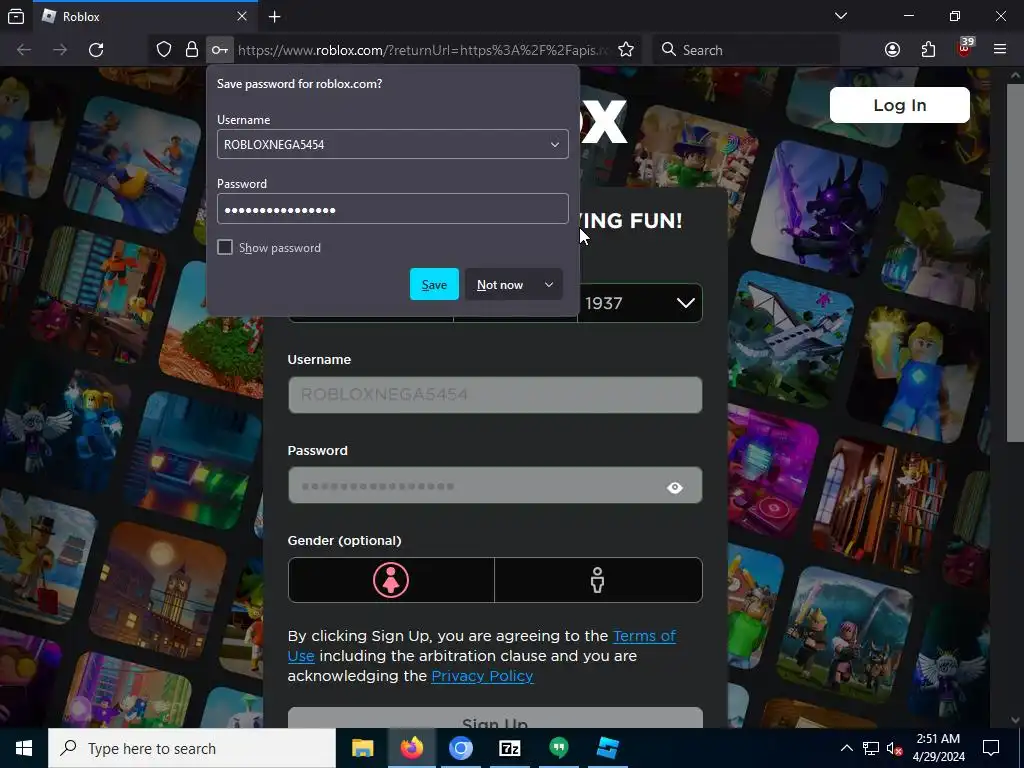Viewport: 1024px width, 768px height.
Task: Click the password key icon in address bar
Action: pyautogui.click(x=219, y=50)
